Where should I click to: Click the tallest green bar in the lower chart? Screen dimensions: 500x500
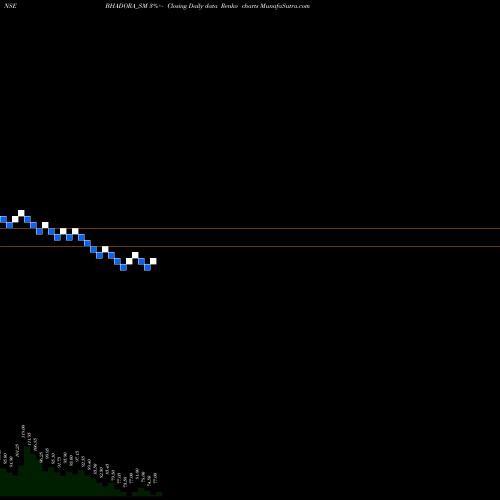pyautogui.click(x=27, y=471)
